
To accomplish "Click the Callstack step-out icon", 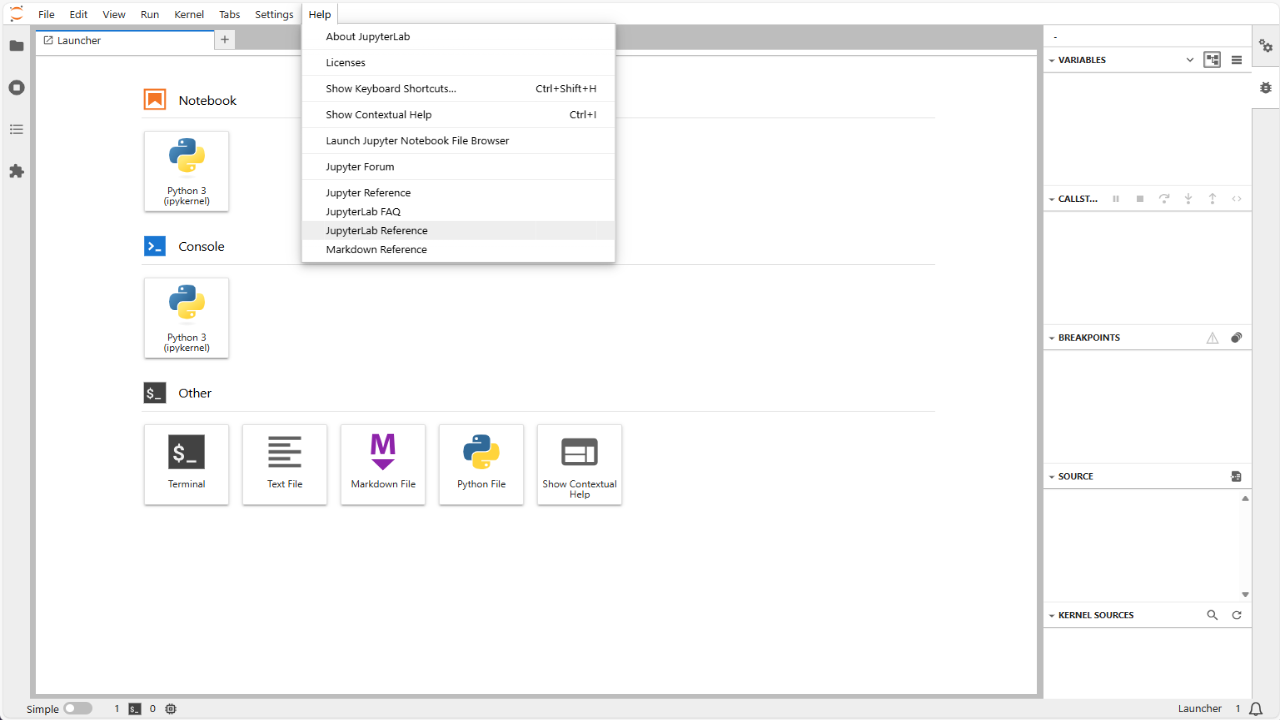I will click(x=1212, y=199).
